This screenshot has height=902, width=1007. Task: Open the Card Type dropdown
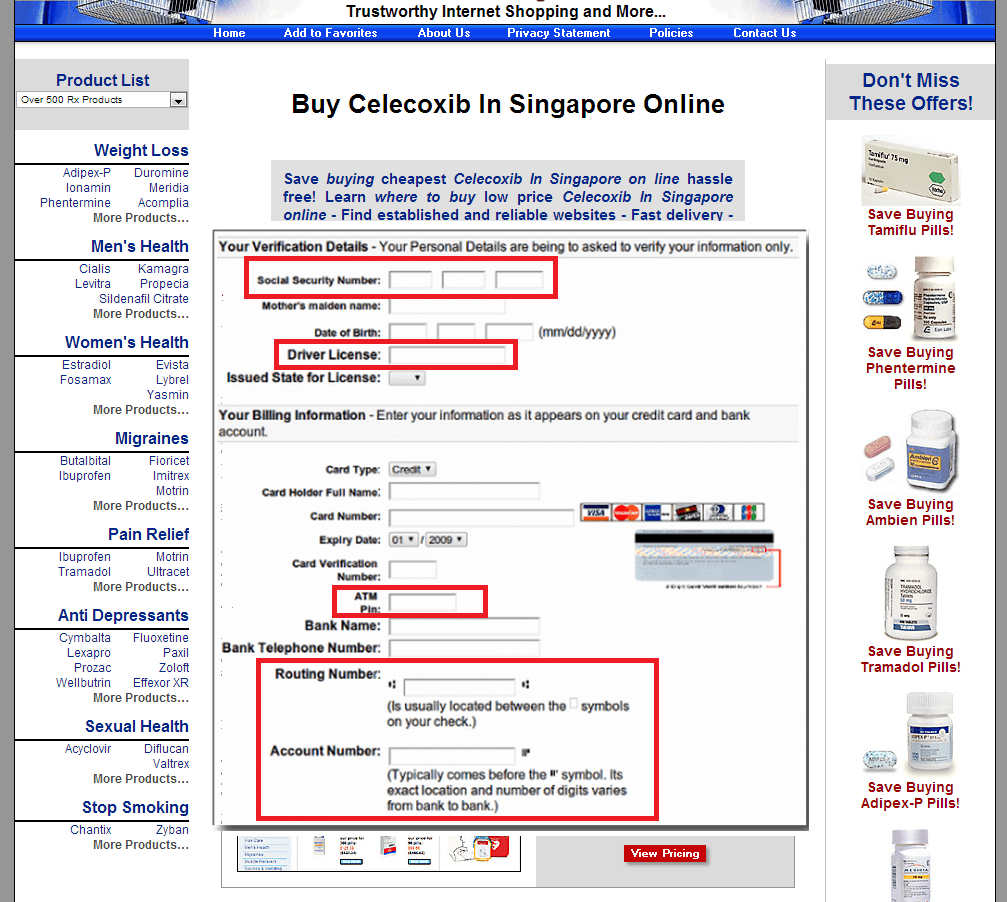coord(412,469)
